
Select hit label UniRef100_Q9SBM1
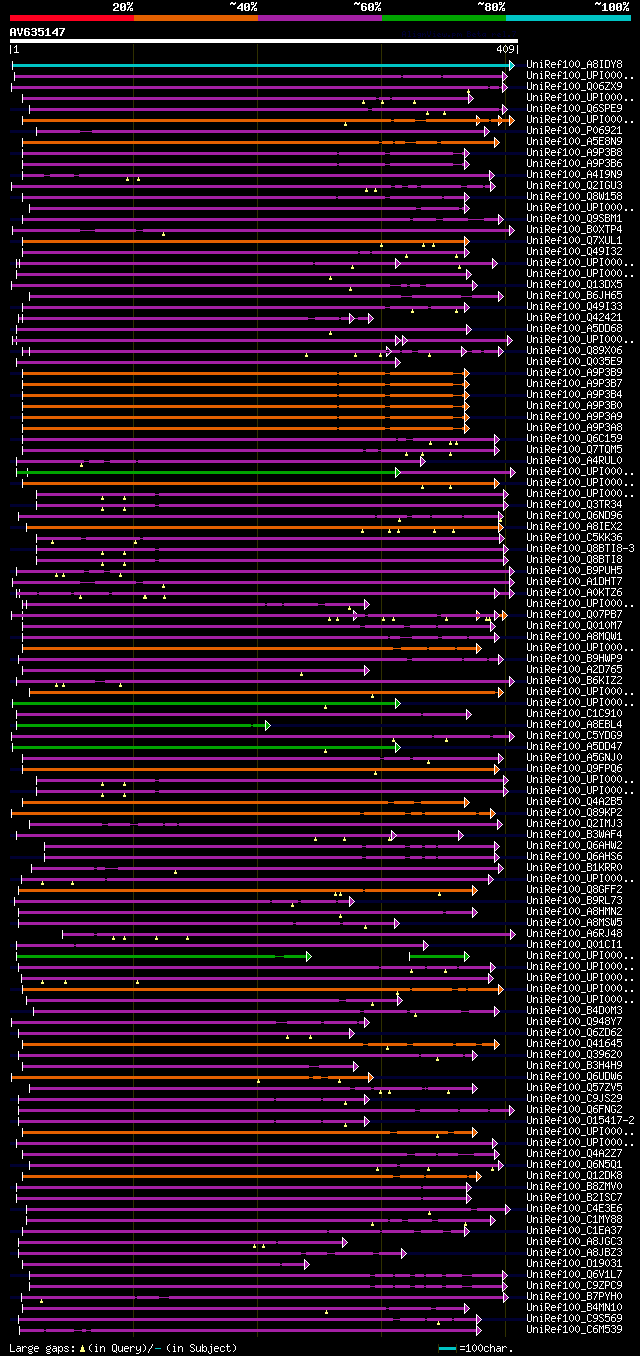[x=576, y=219]
